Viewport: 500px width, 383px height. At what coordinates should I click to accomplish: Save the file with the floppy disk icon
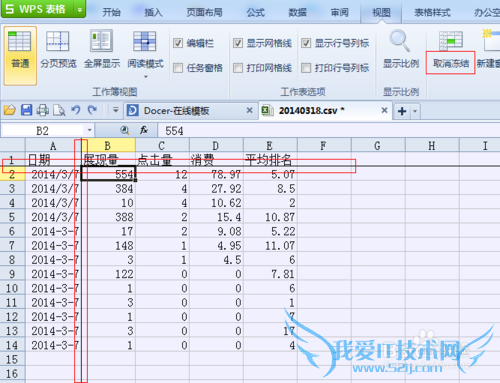tap(26, 110)
